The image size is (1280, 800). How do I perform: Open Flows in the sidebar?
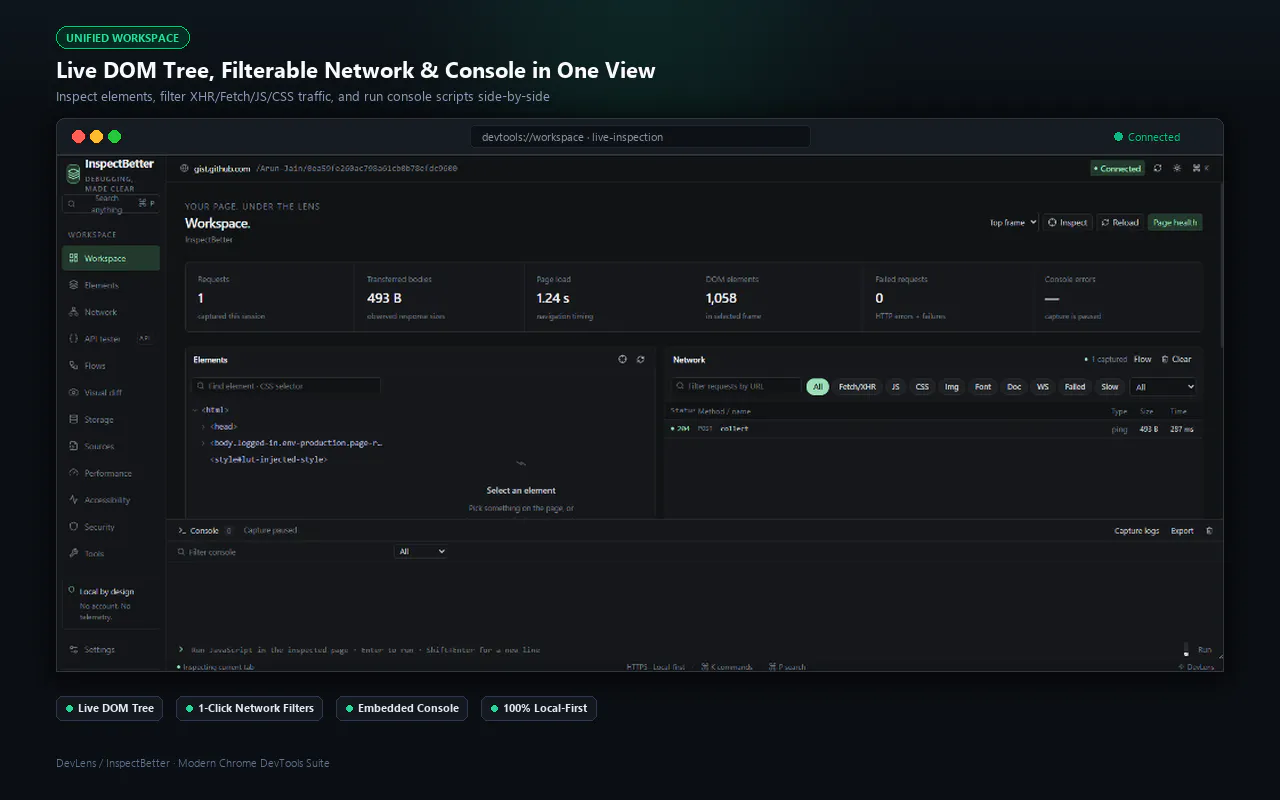(x=110, y=366)
